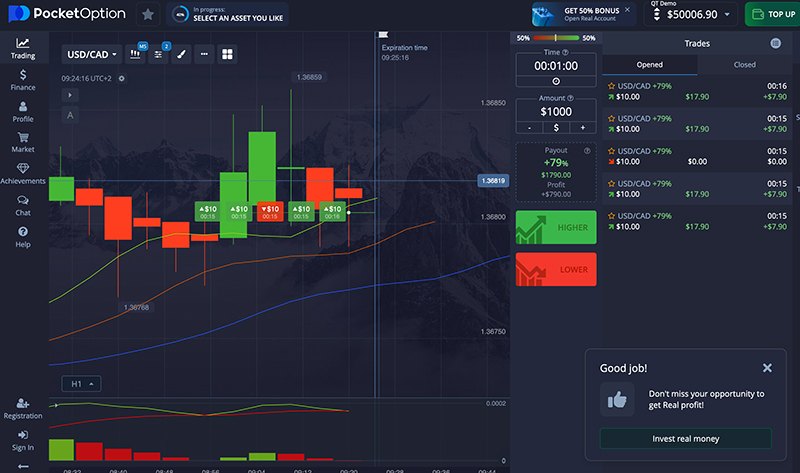Image resolution: width=800 pixels, height=473 pixels.
Task: Click the Pocket Option logo
Action: pos(67,14)
